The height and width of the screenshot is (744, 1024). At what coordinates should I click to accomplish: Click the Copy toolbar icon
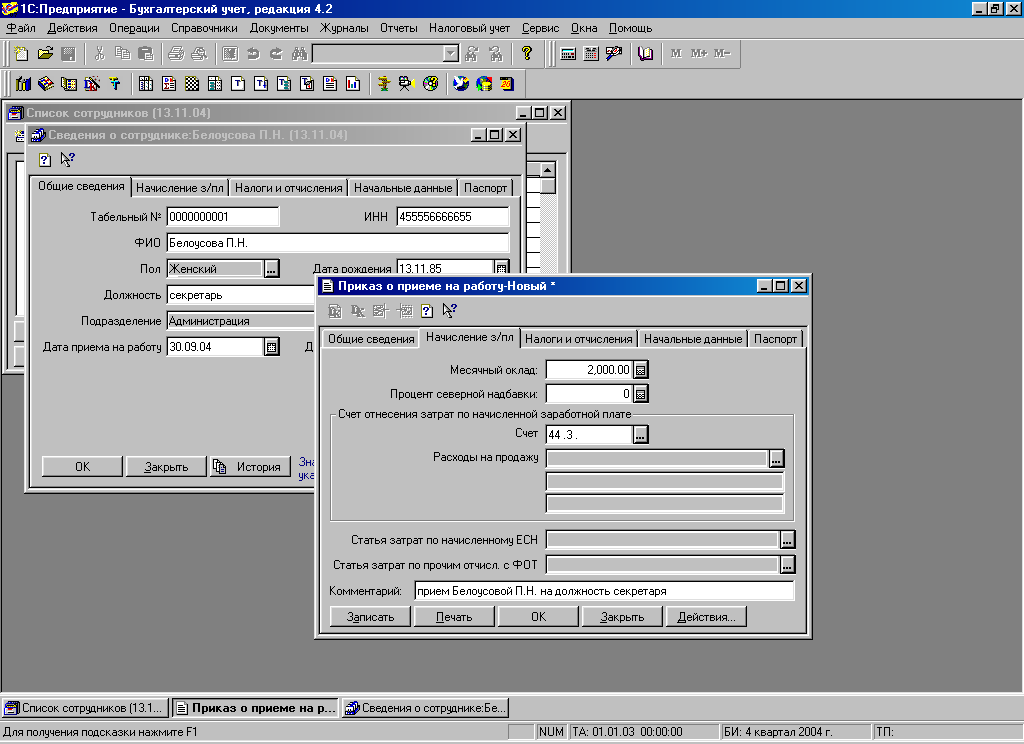click(123, 54)
